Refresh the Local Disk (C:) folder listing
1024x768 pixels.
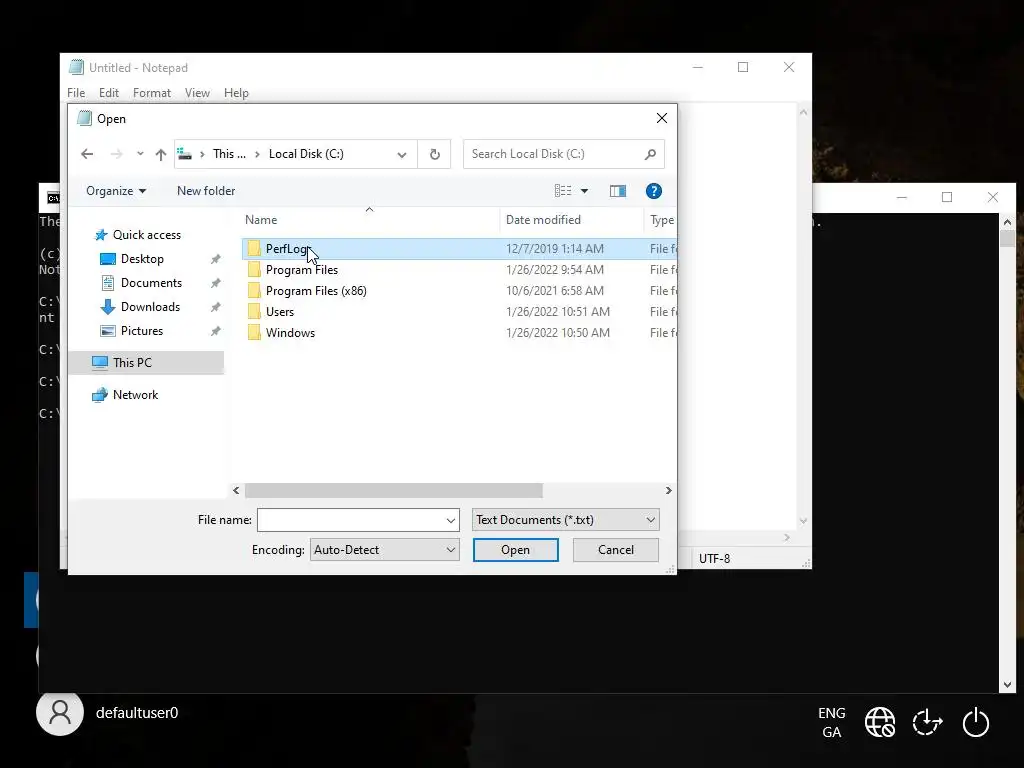pyautogui.click(x=434, y=154)
